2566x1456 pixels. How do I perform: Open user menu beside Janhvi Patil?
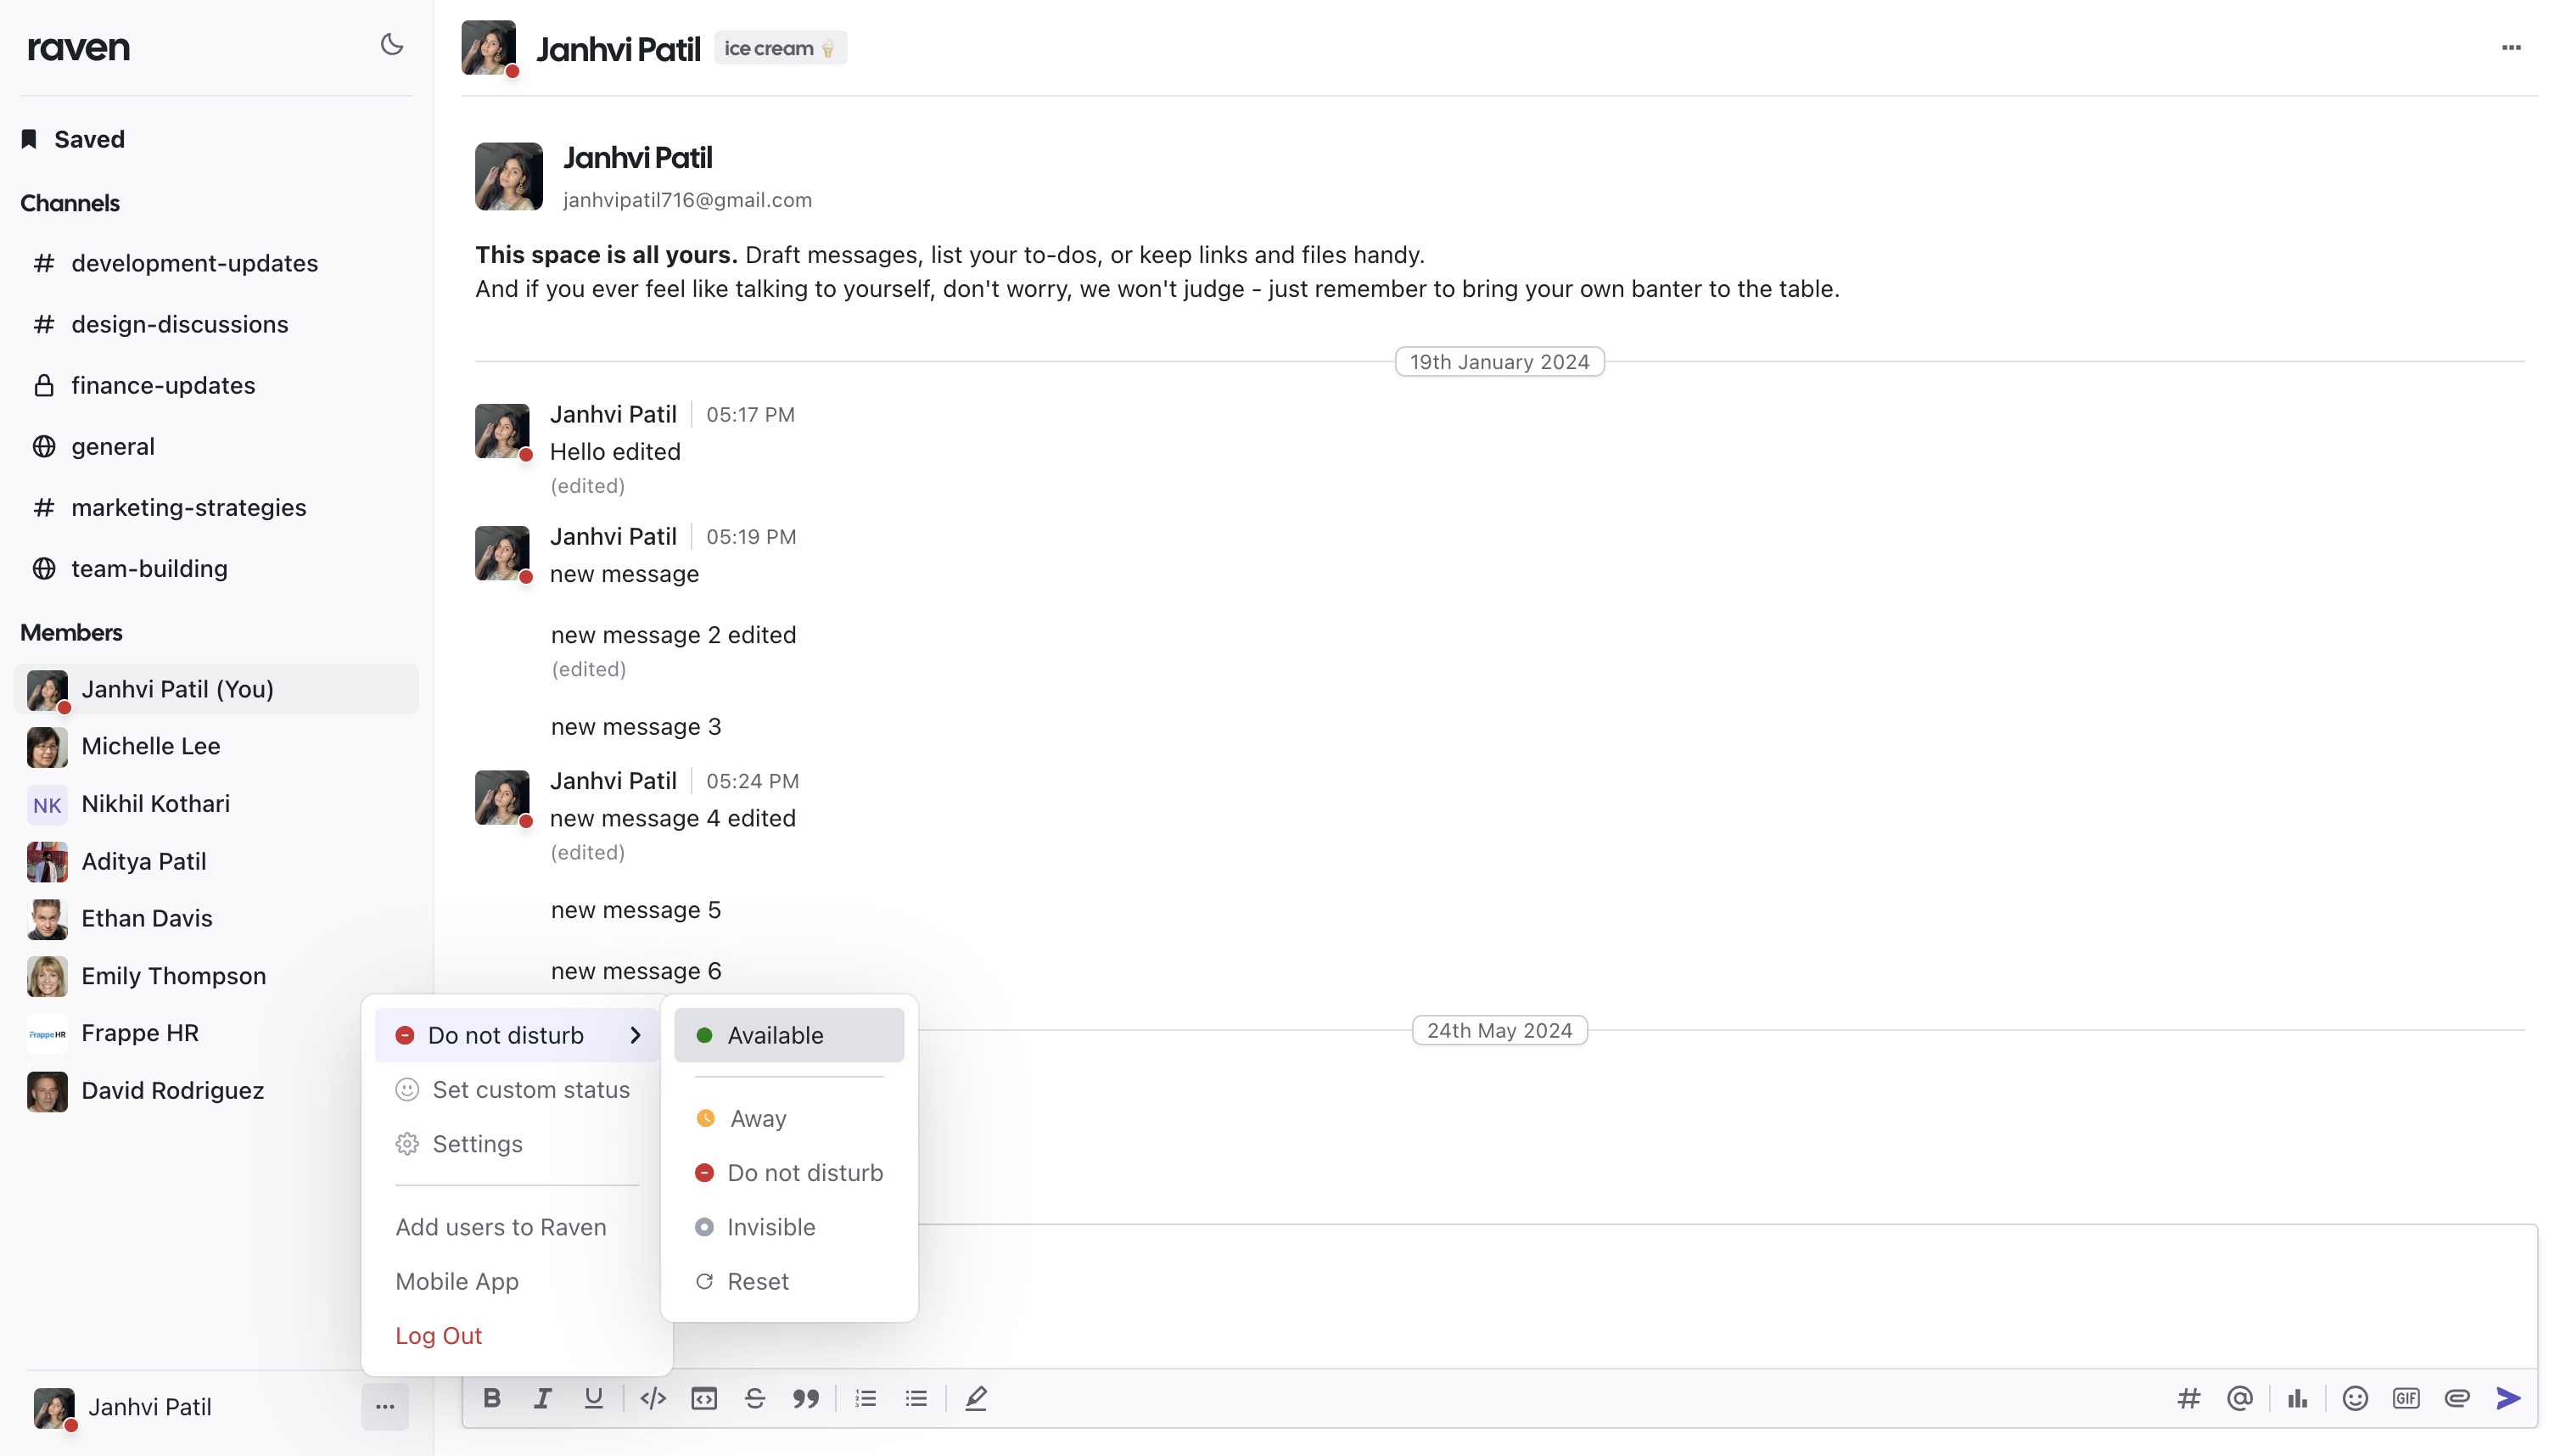[x=385, y=1406]
